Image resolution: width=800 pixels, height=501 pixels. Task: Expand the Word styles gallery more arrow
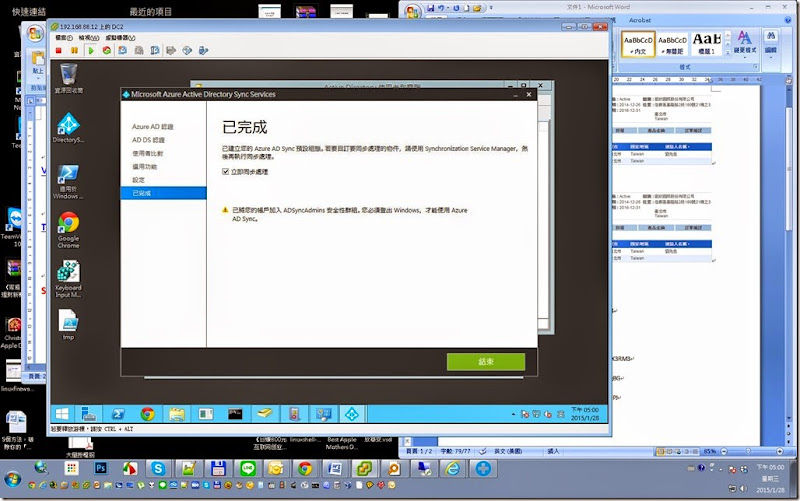(x=728, y=53)
